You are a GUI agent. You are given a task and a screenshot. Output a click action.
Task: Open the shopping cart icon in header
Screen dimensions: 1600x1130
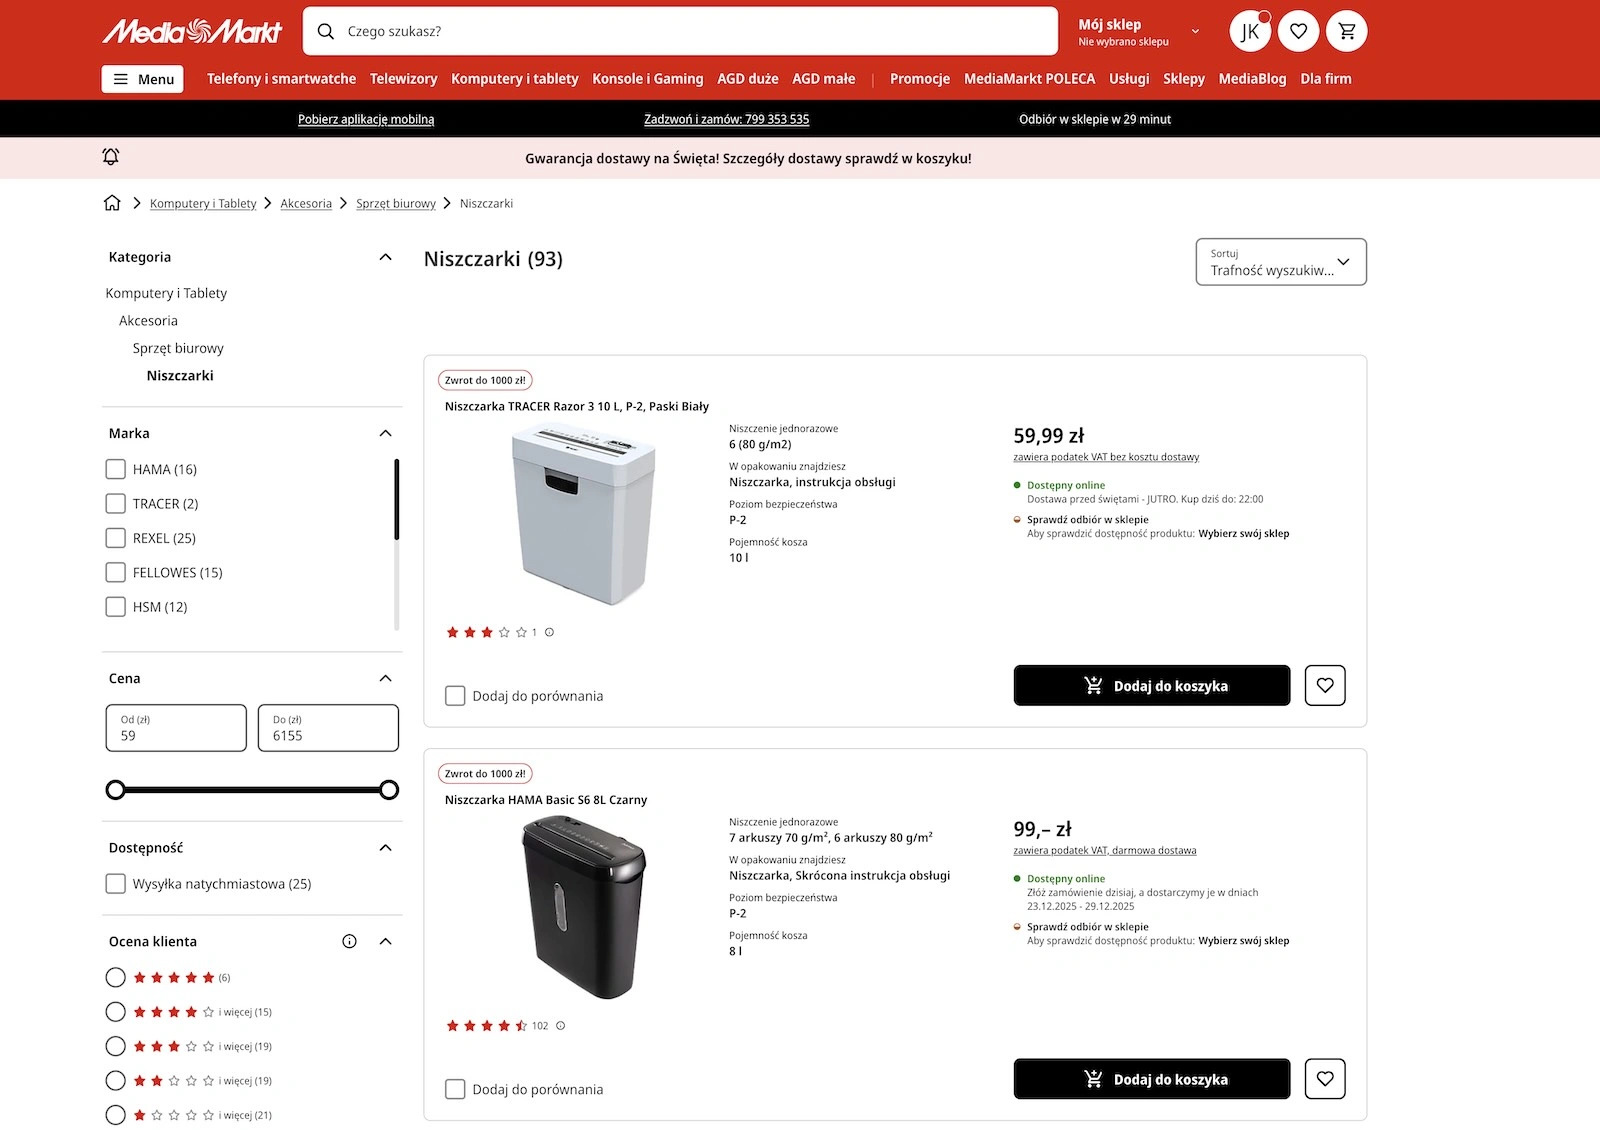coord(1346,31)
